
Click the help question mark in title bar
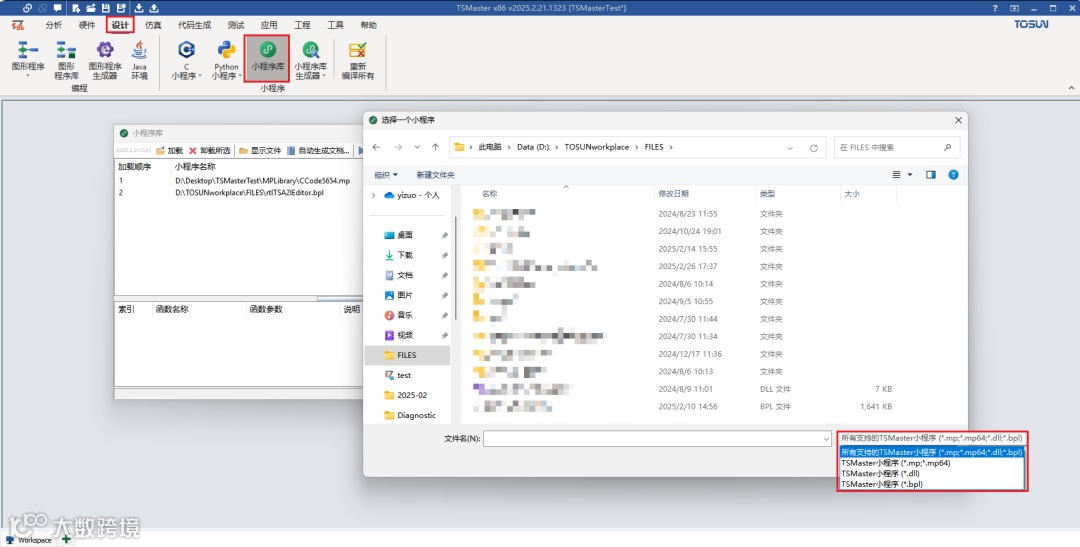(x=995, y=8)
